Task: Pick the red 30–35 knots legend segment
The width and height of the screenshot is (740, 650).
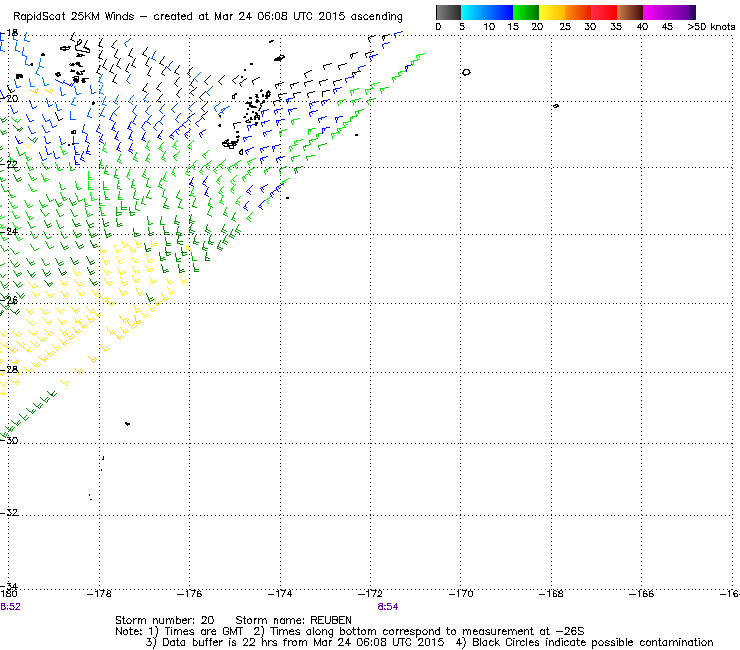Action: (x=604, y=12)
